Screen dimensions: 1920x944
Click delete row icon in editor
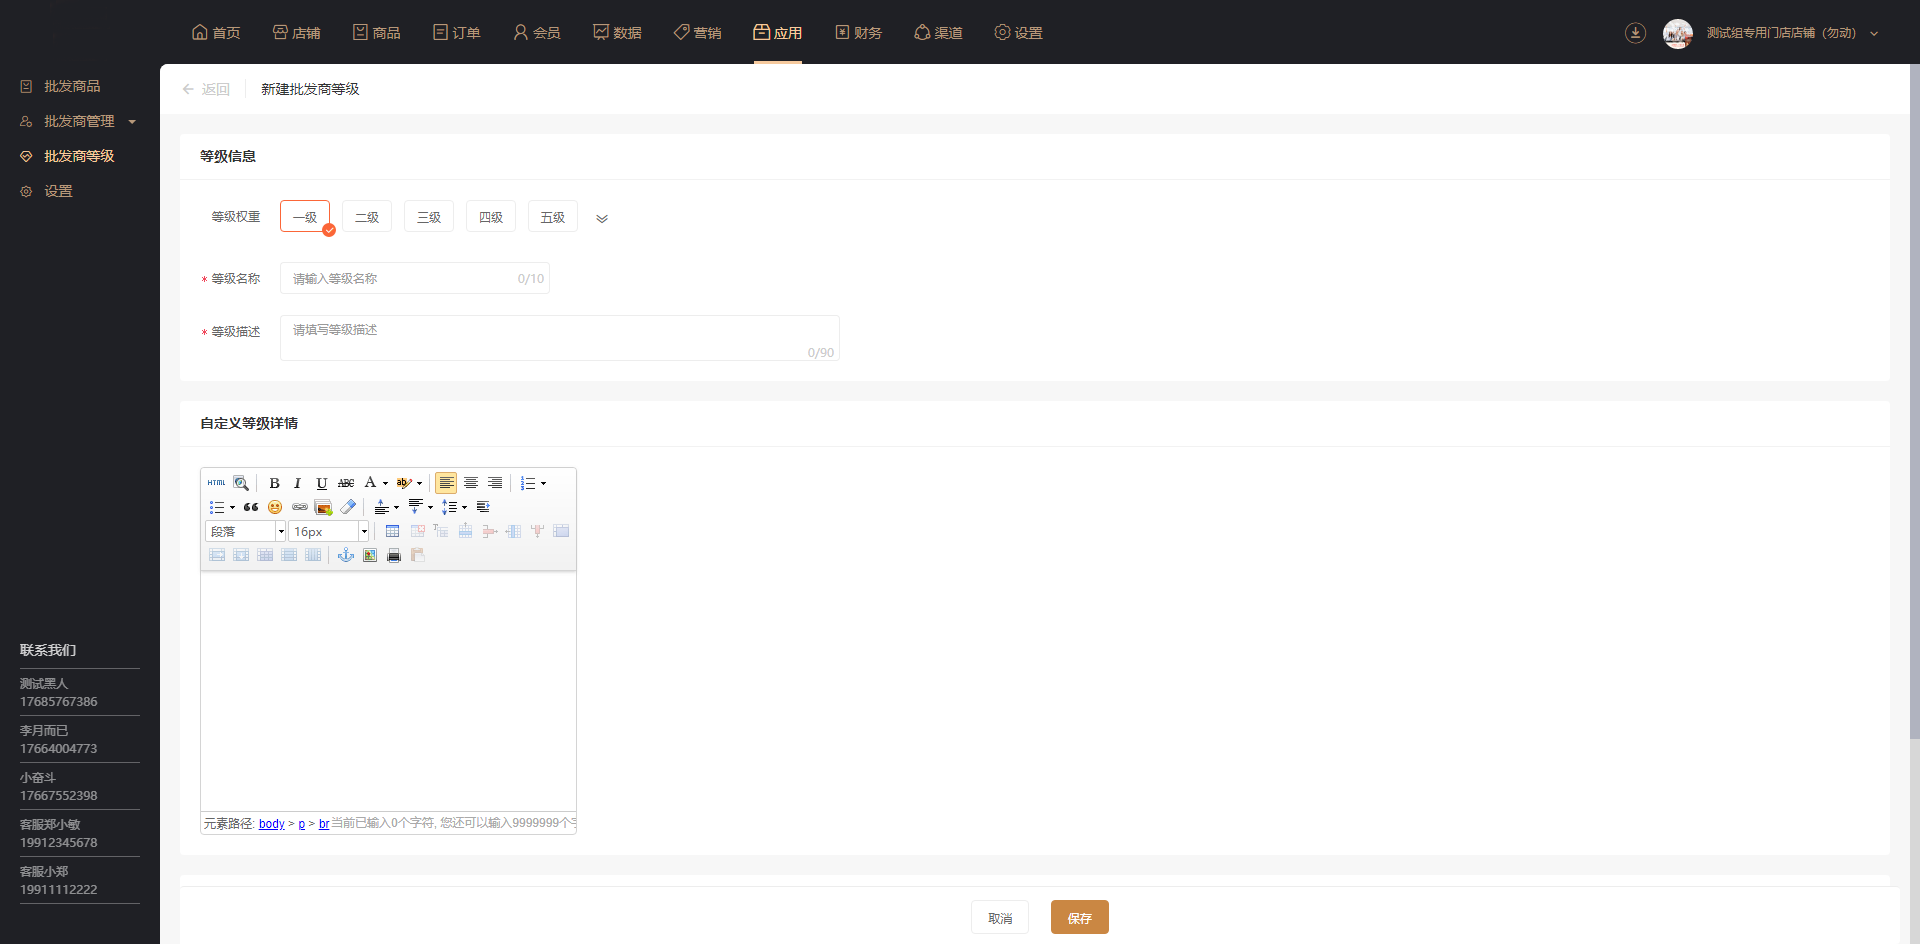click(x=489, y=531)
